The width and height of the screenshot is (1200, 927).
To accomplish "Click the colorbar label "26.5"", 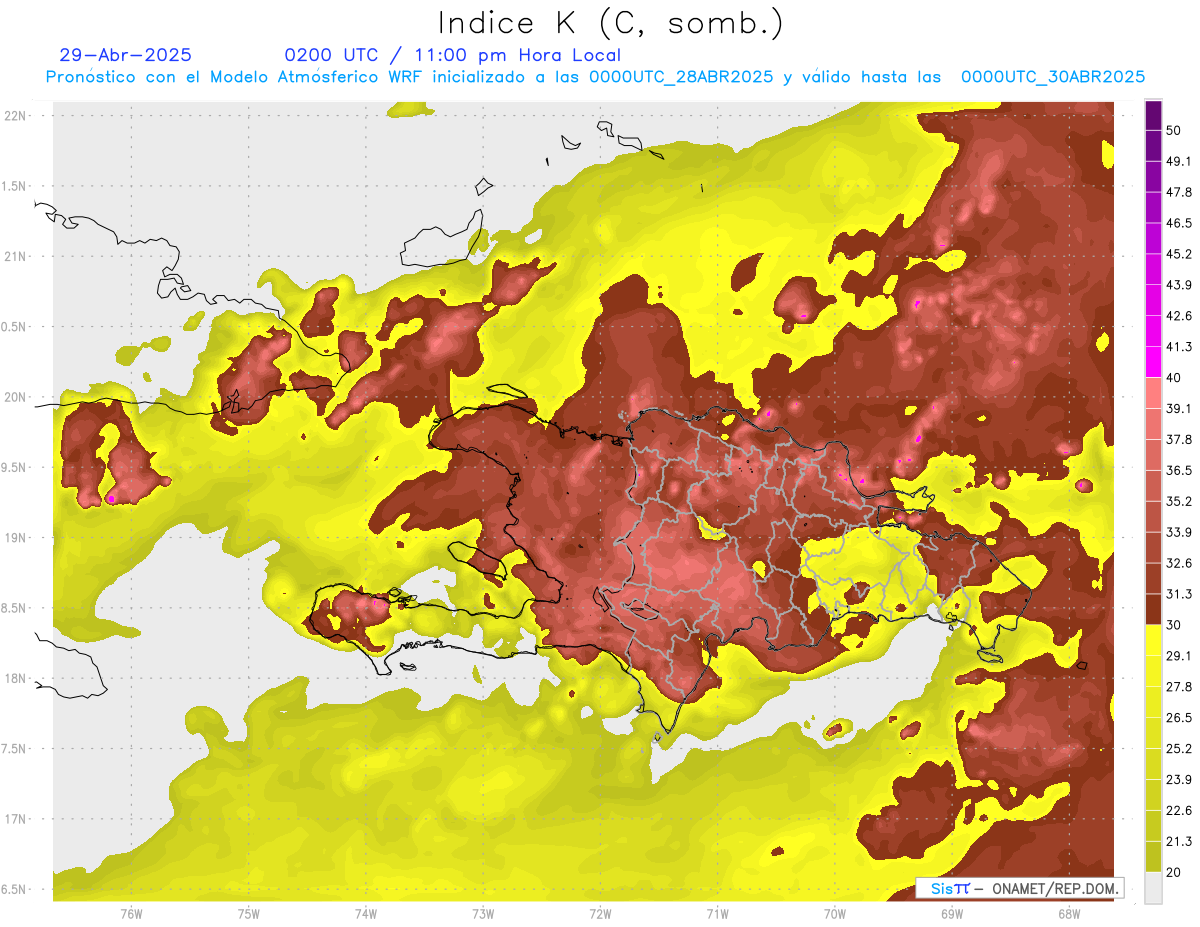I will pyautogui.click(x=1179, y=718).
